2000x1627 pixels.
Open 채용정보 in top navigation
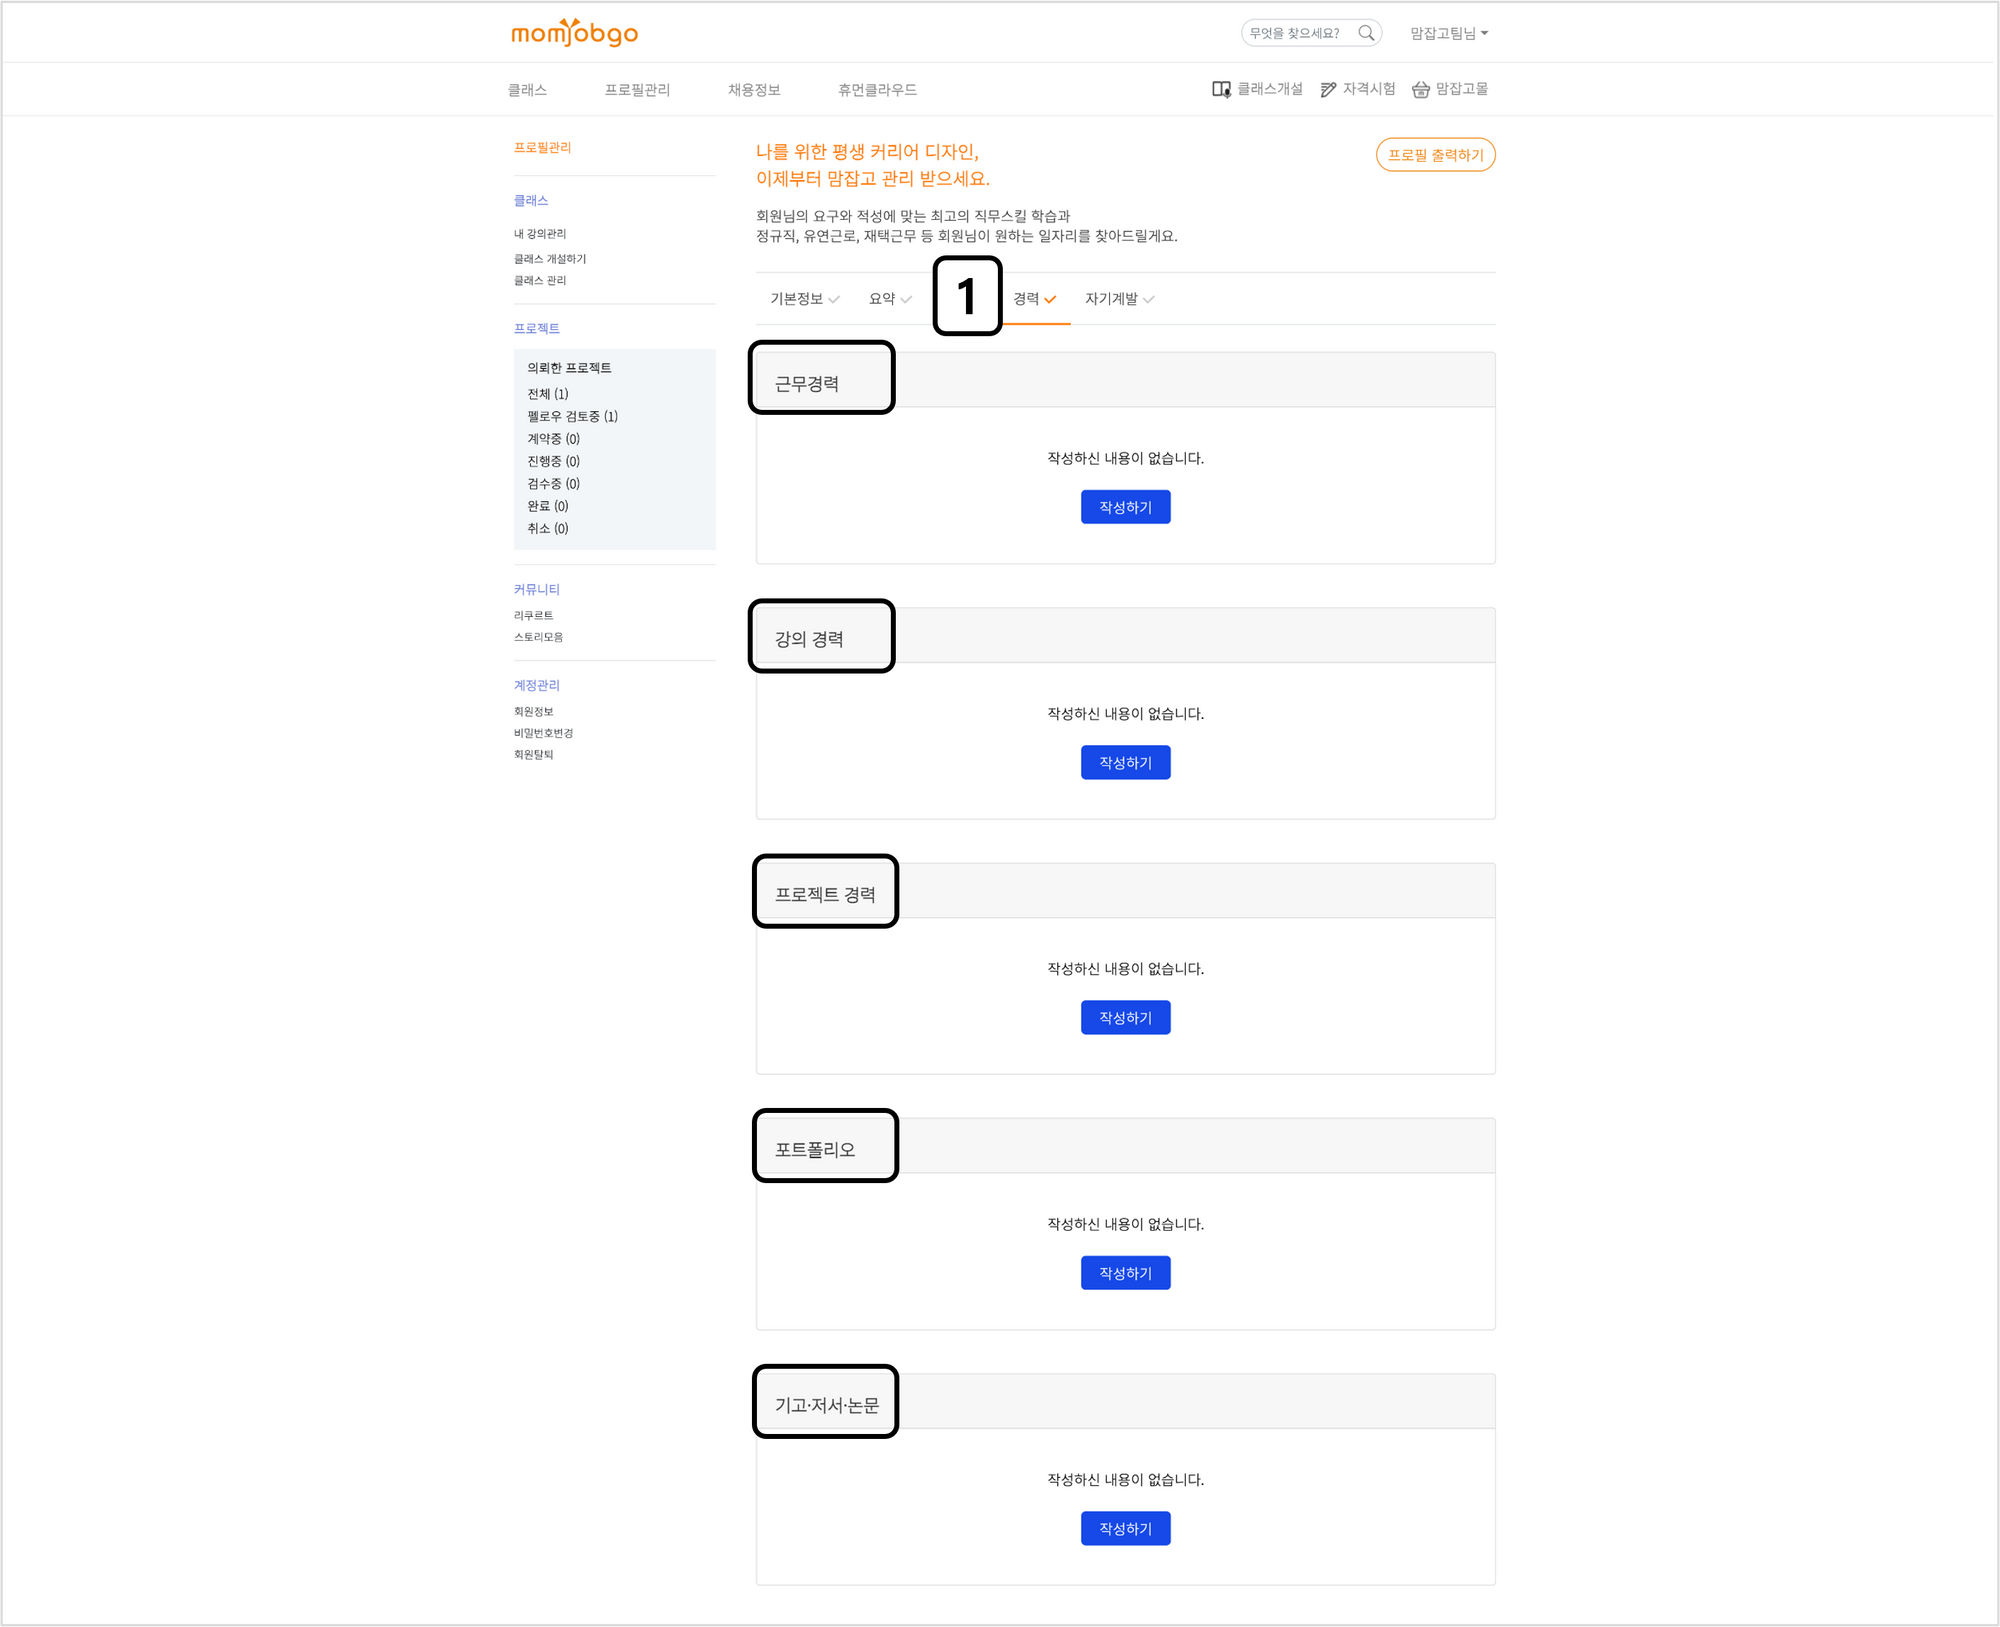tap(753, 90)
